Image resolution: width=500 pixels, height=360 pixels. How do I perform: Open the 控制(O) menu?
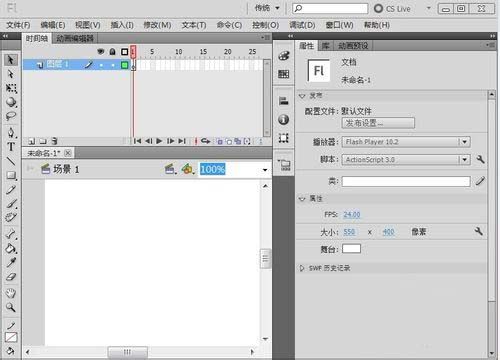click(265, 25)
